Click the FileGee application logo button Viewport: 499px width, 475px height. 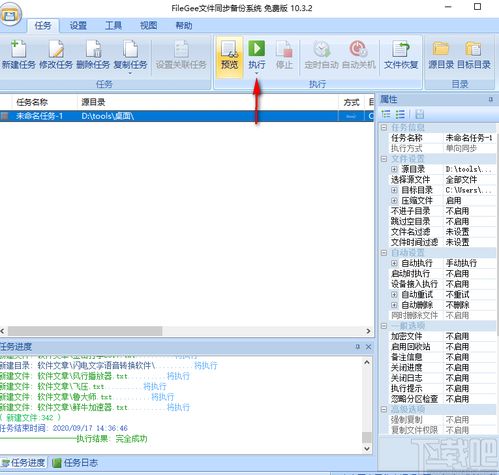pos(10,14)
